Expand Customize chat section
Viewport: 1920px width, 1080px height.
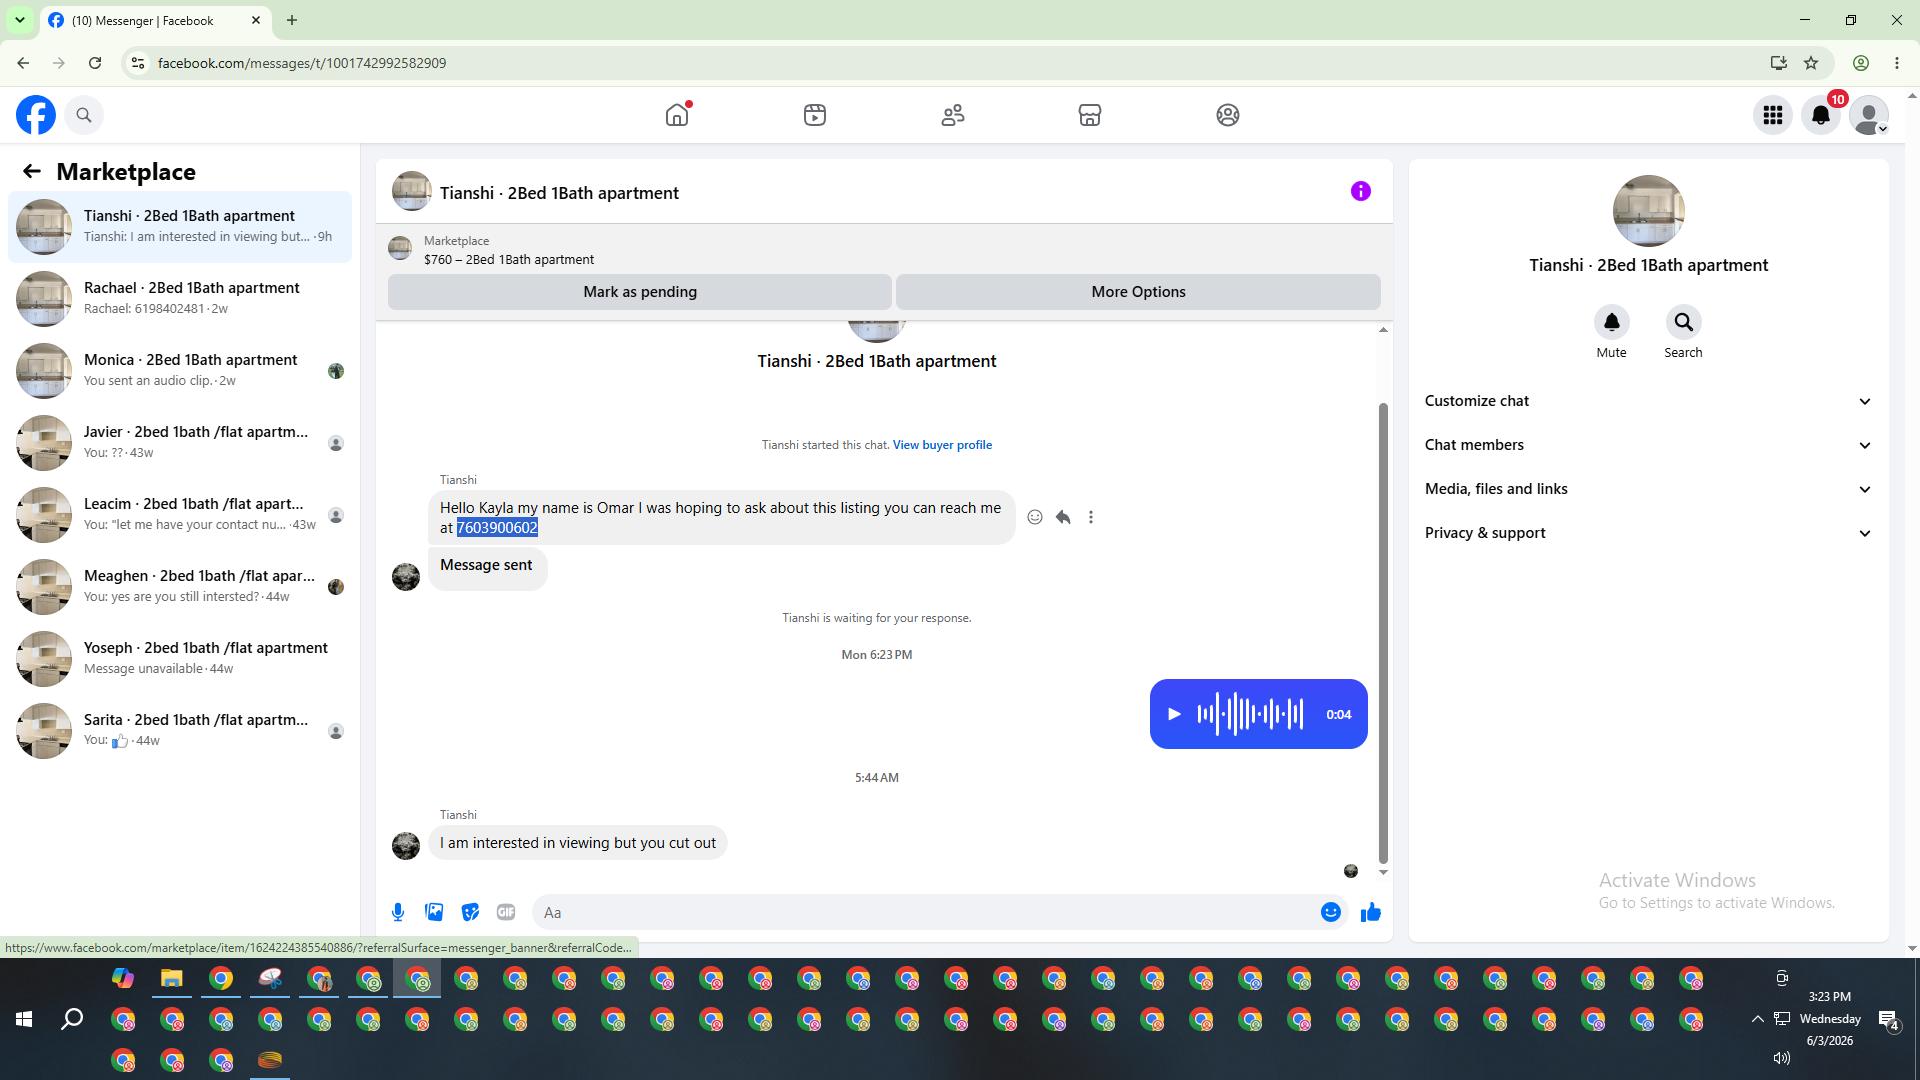(x=1648, y=401)
